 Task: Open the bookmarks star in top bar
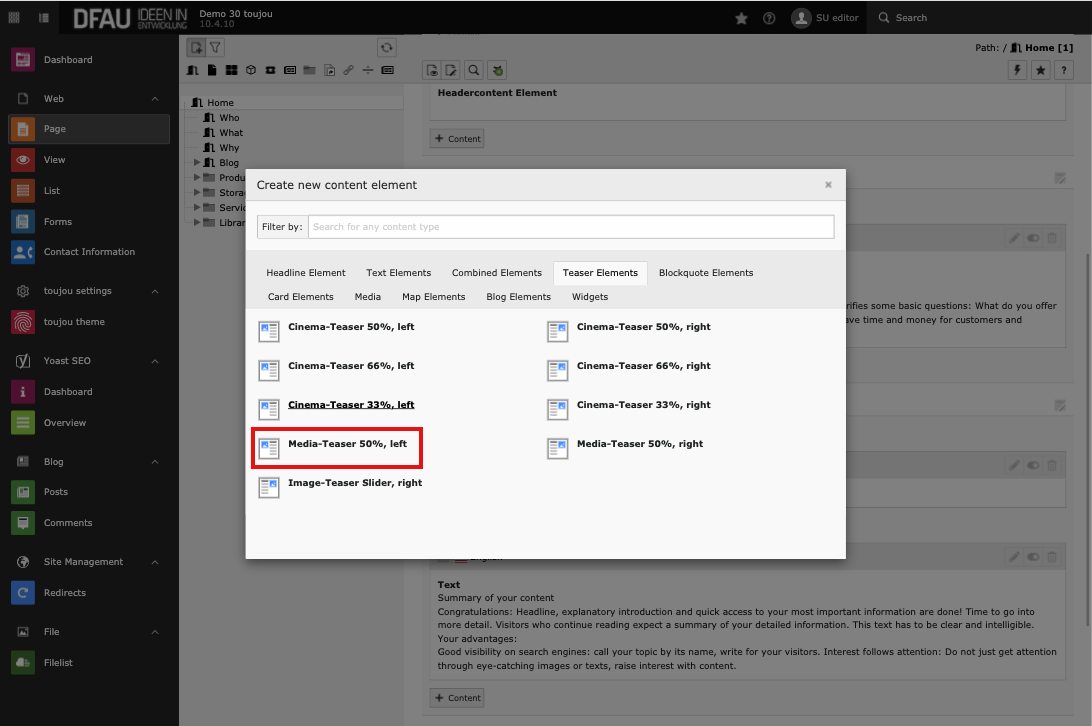pos(741,18)
